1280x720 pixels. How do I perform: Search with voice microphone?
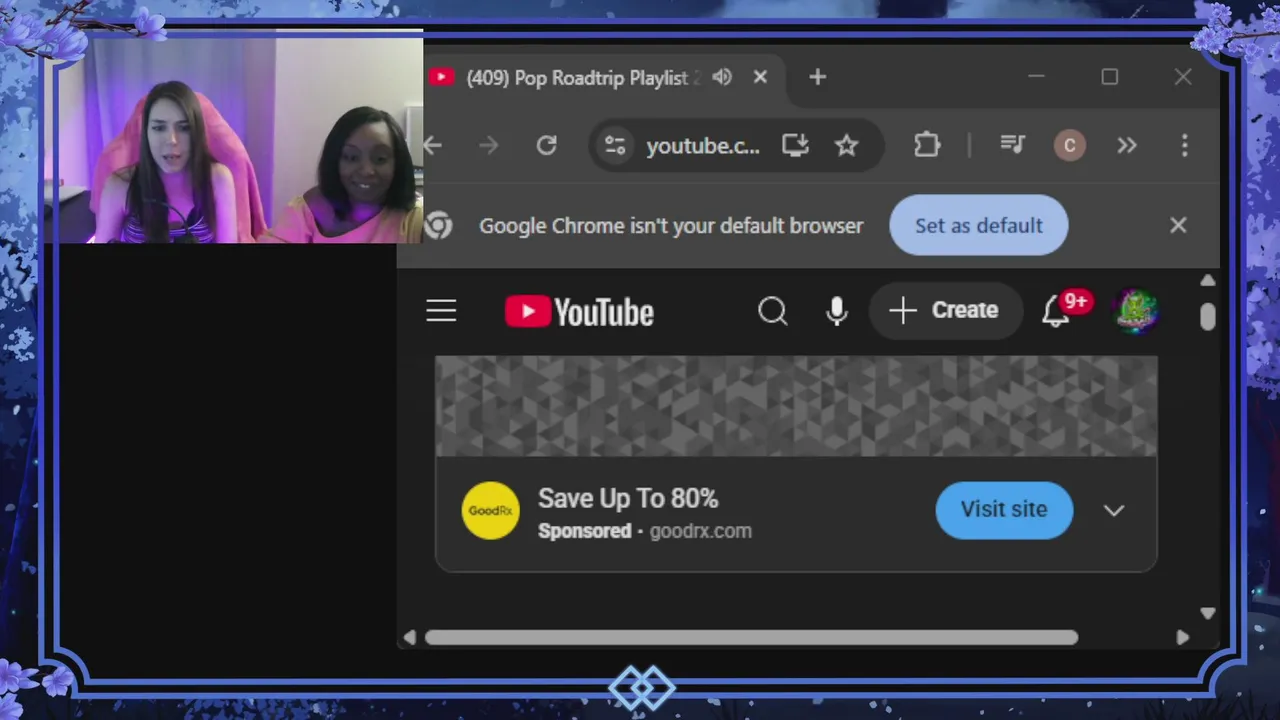point(837,311)
